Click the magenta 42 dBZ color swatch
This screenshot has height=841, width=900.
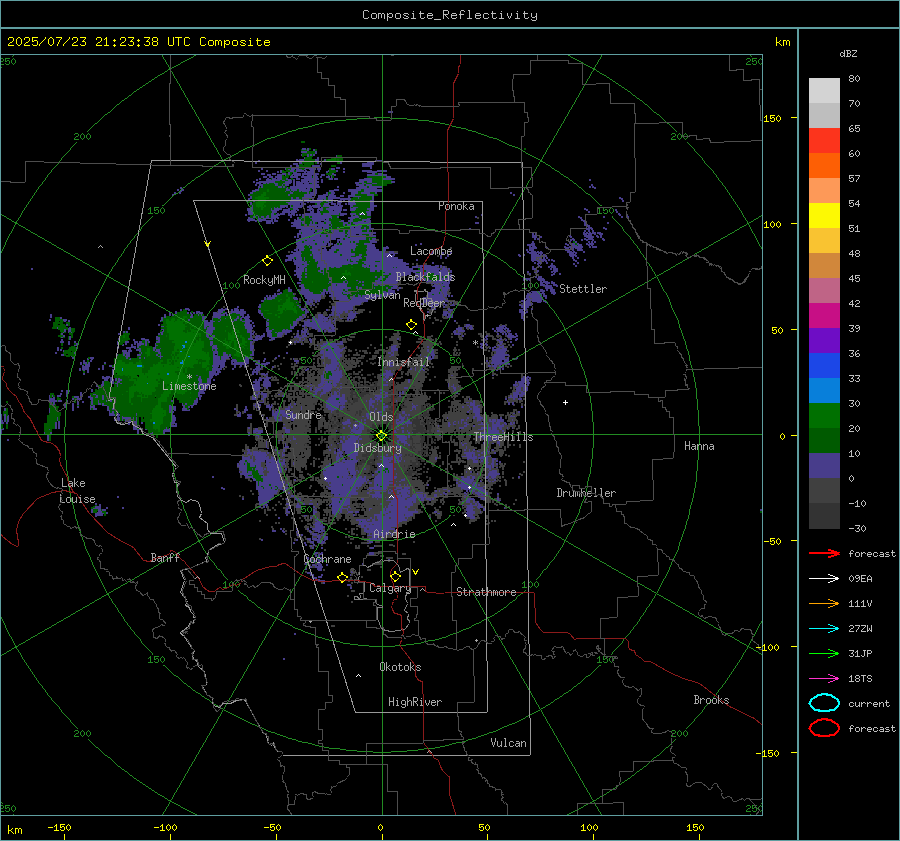(824, 315)
